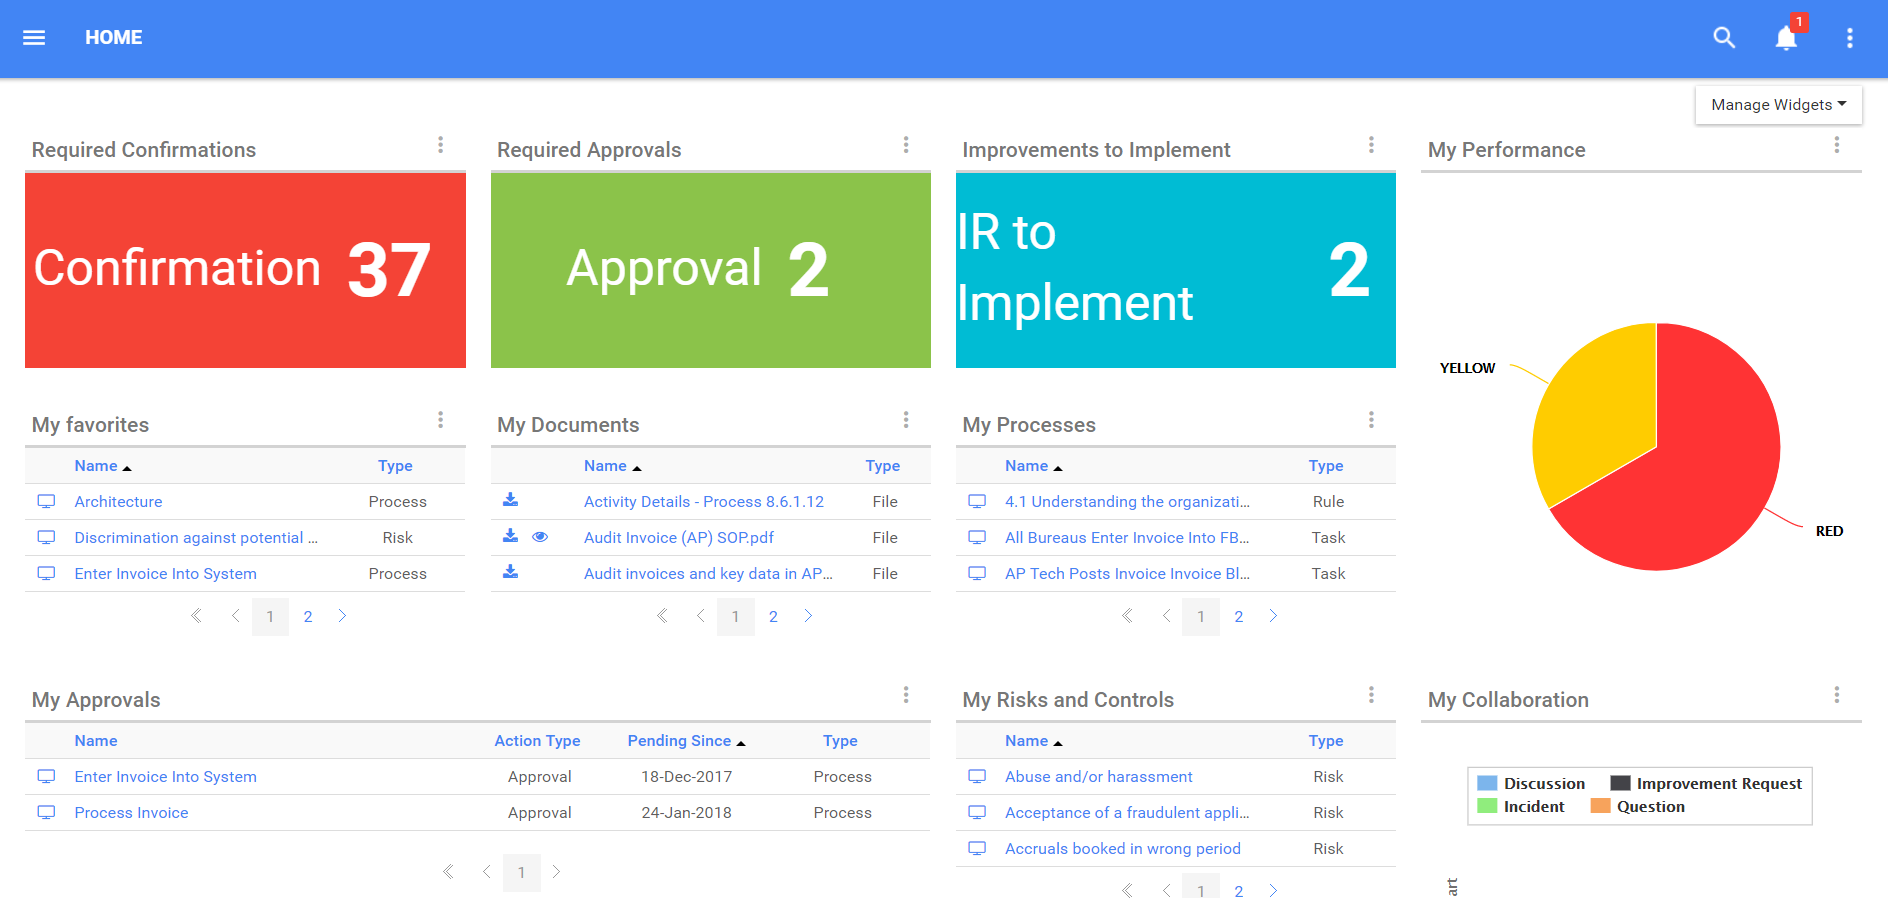Open the notifications bell
Screen dimensions: 1888x898
[1785, 38]
